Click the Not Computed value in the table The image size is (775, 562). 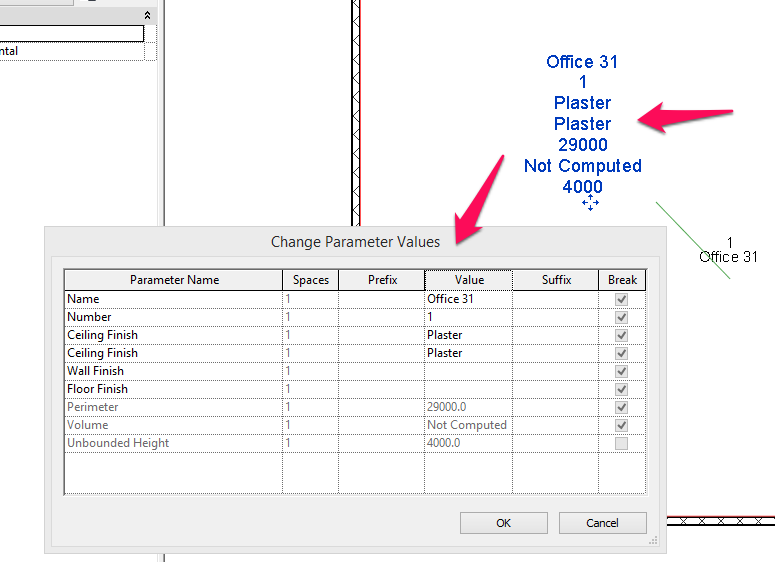469,426
